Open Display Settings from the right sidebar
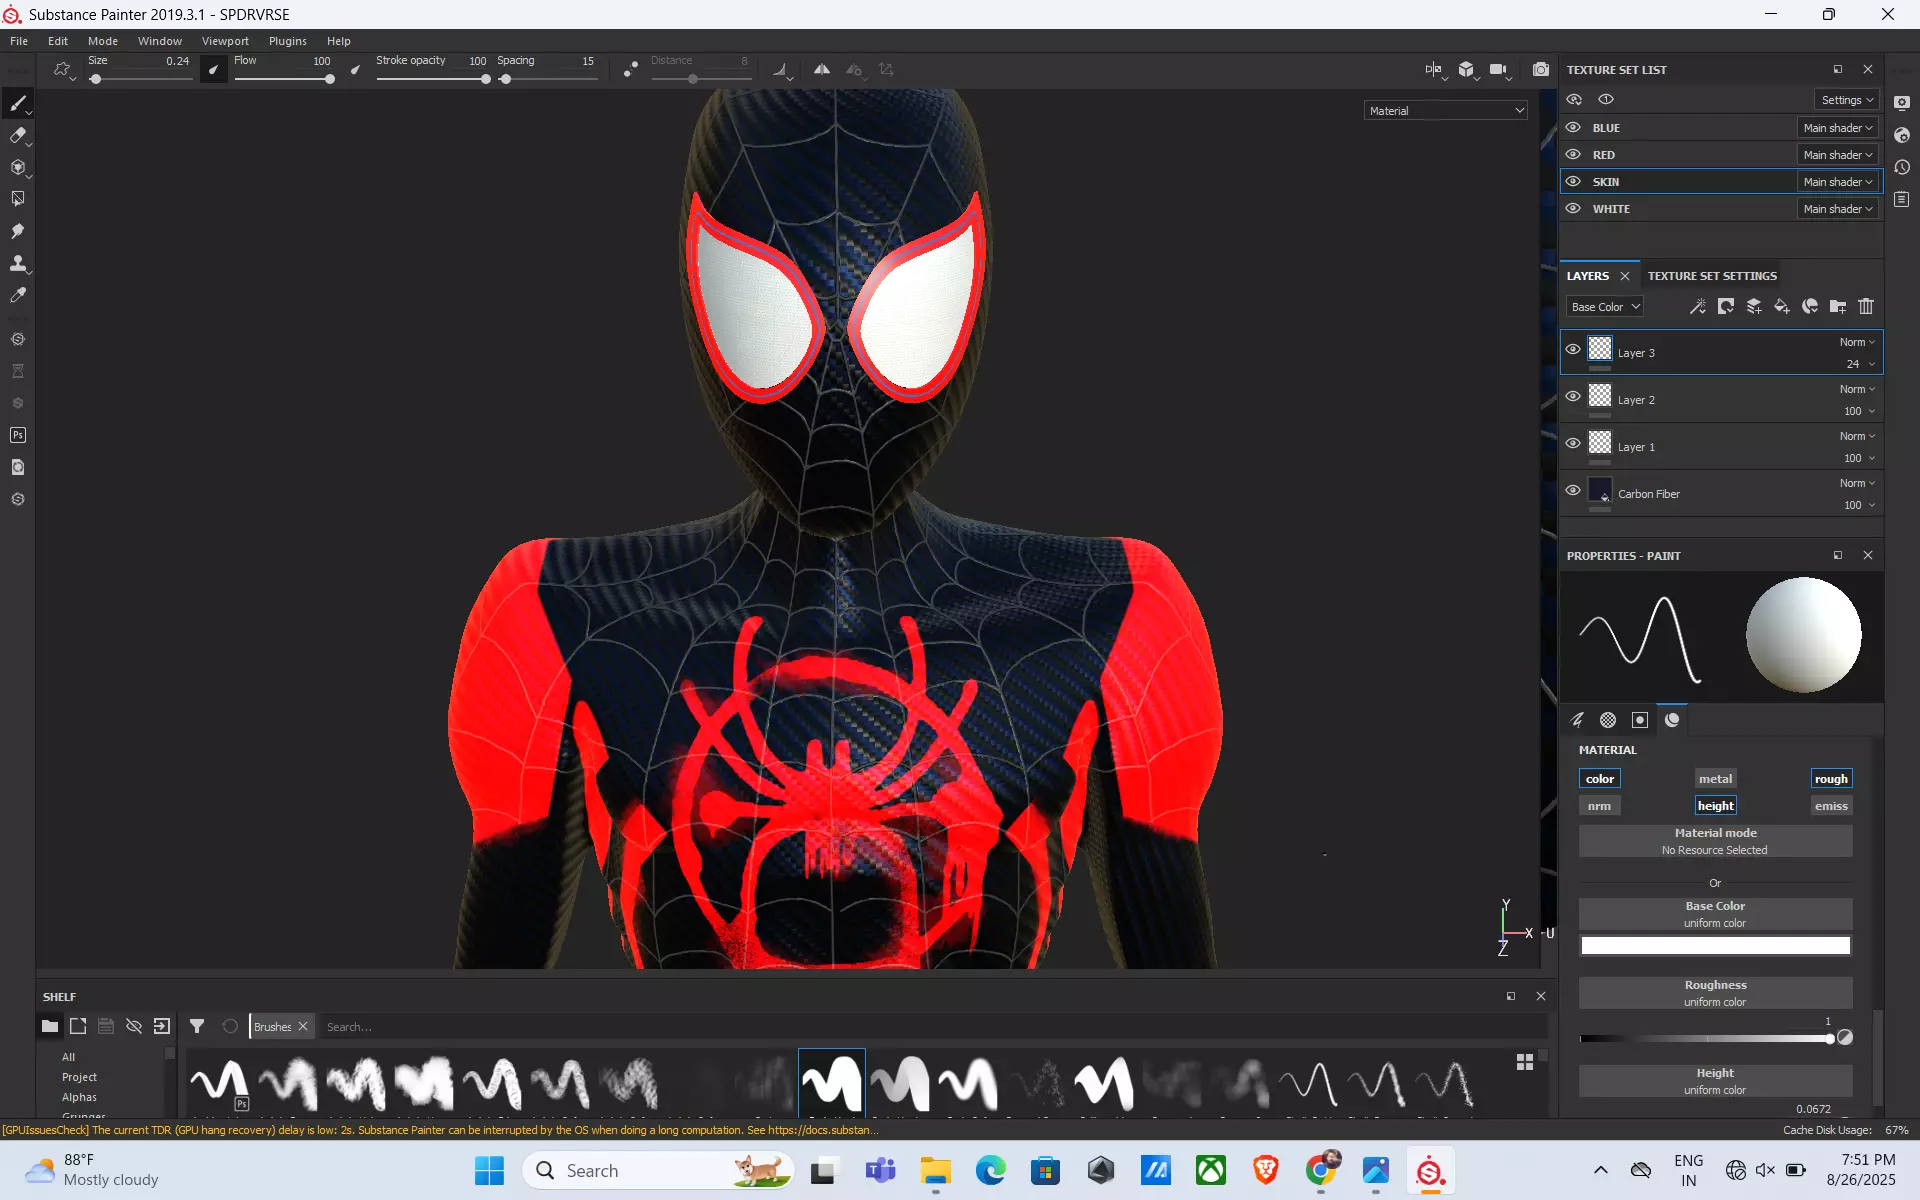Viewport: 1920px width, 1200px height. 1902,103
